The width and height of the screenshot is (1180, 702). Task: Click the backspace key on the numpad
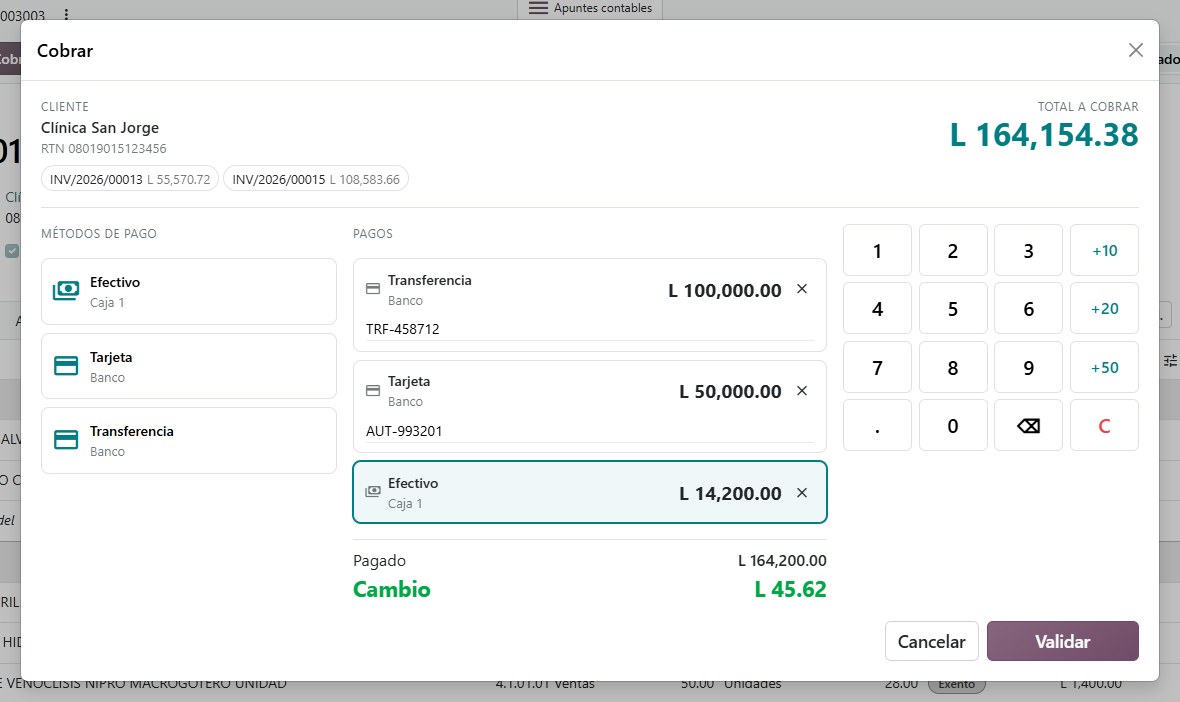click(1028, 426)
